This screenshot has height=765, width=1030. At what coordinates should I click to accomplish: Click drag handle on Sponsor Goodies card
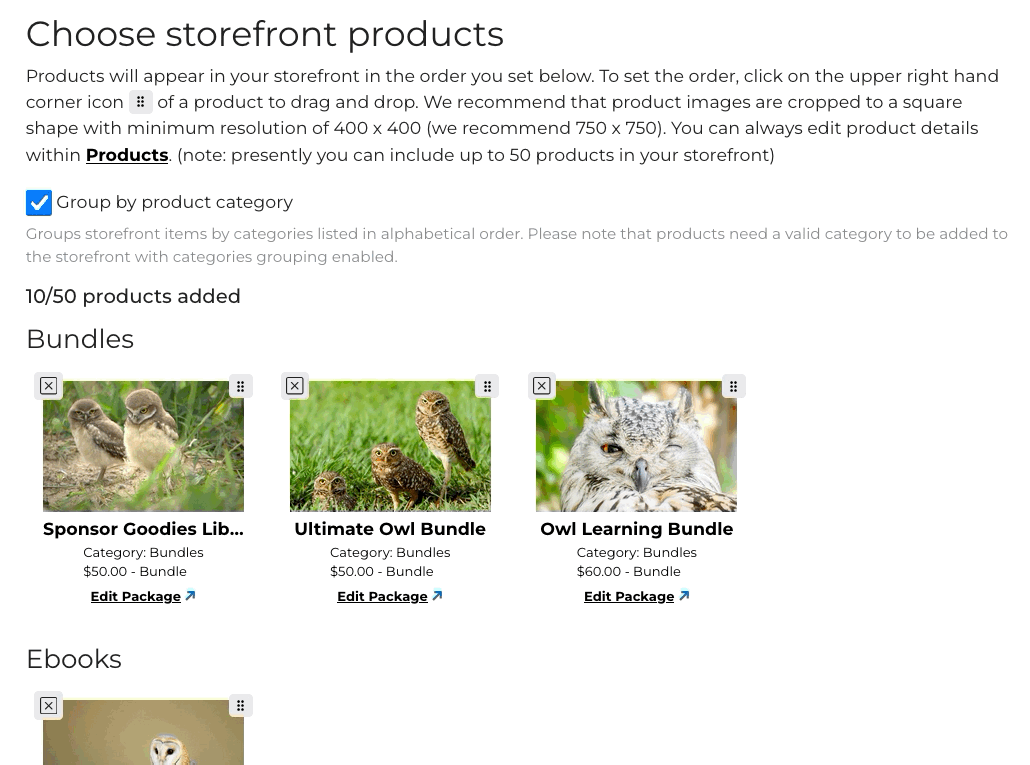point(240,386)
